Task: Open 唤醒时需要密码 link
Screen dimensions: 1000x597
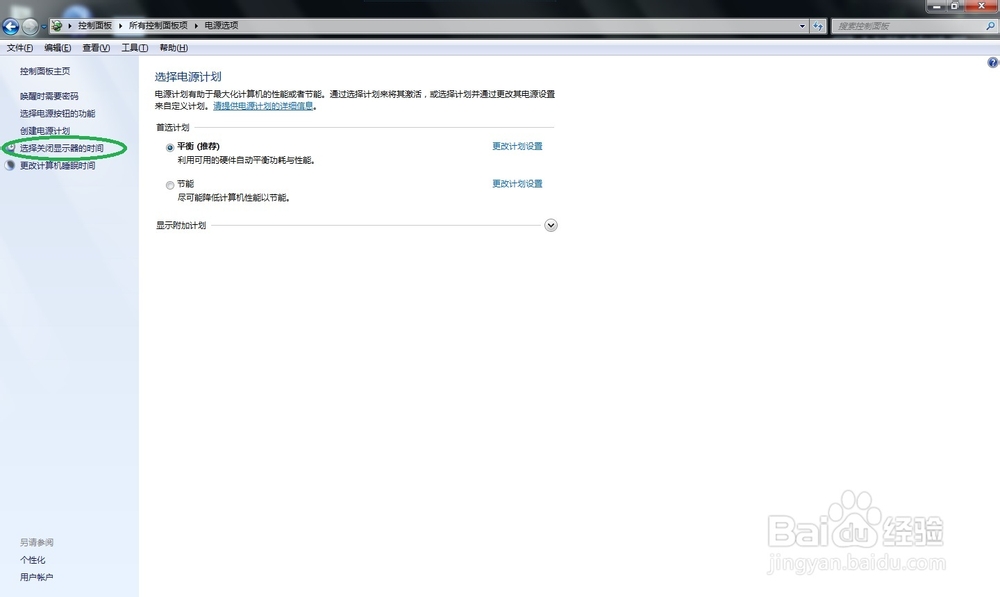Action: tap(49, 96)
